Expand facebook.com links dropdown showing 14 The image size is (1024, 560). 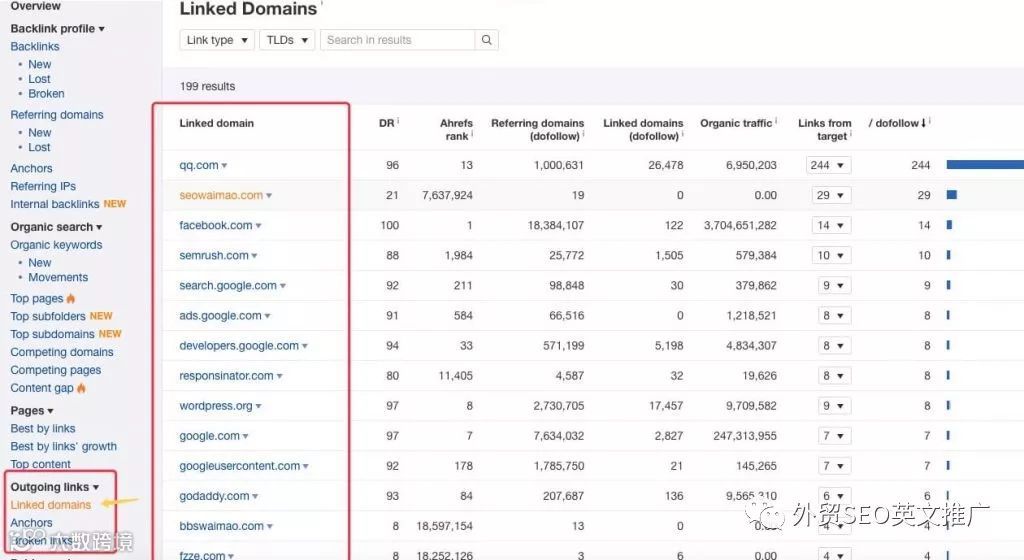(829, 225)
